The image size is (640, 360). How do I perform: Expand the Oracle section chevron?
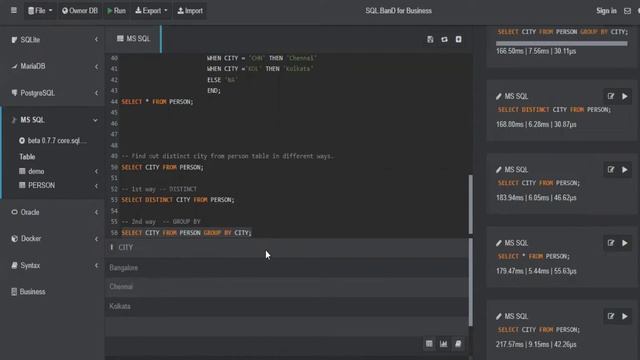(x=96, y=212)
